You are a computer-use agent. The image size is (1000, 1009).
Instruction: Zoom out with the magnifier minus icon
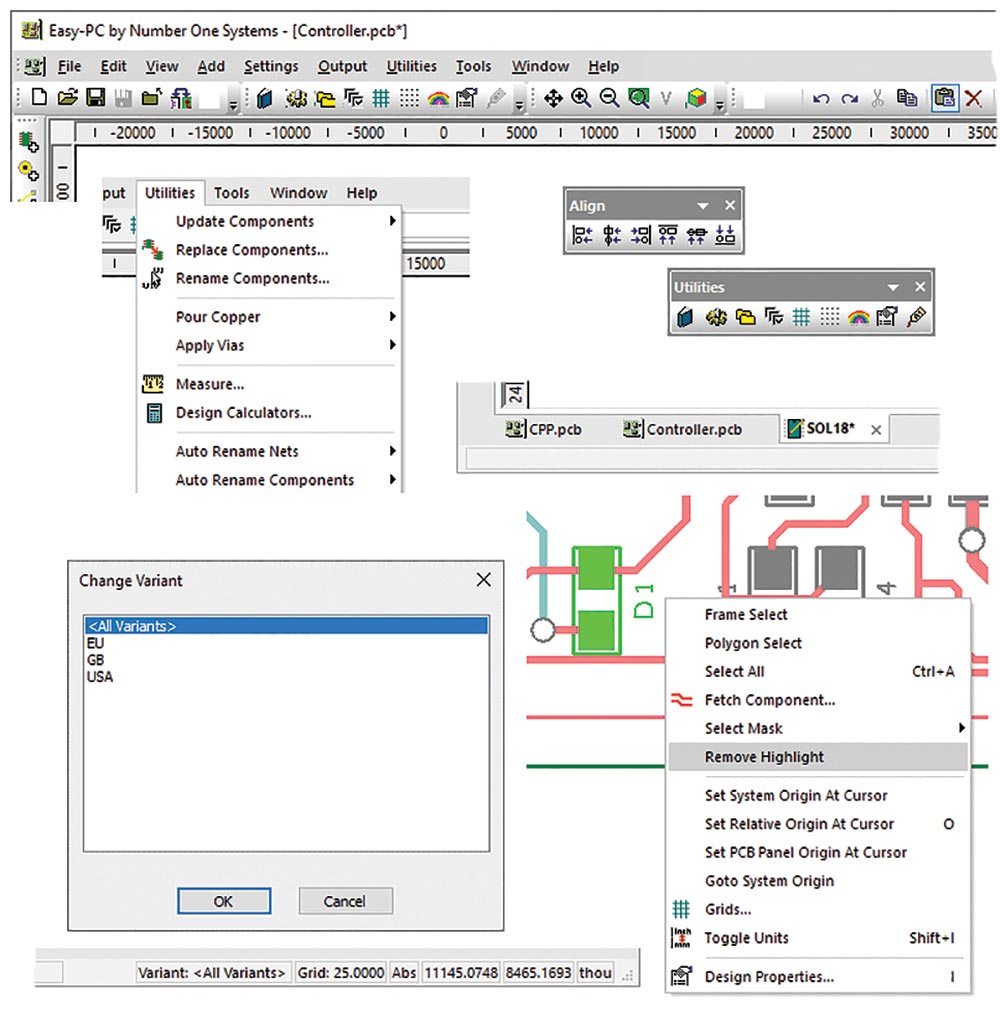609,98
